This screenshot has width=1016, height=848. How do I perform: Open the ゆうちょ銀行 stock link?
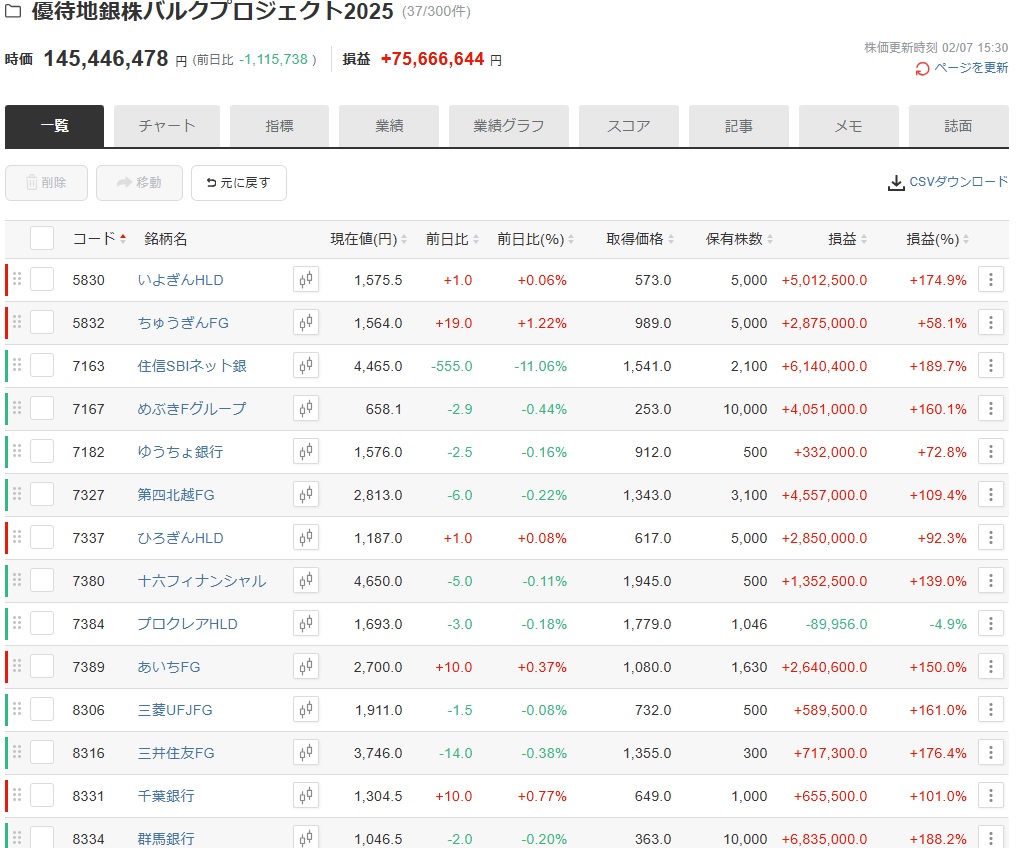click(x=180, y=452)
